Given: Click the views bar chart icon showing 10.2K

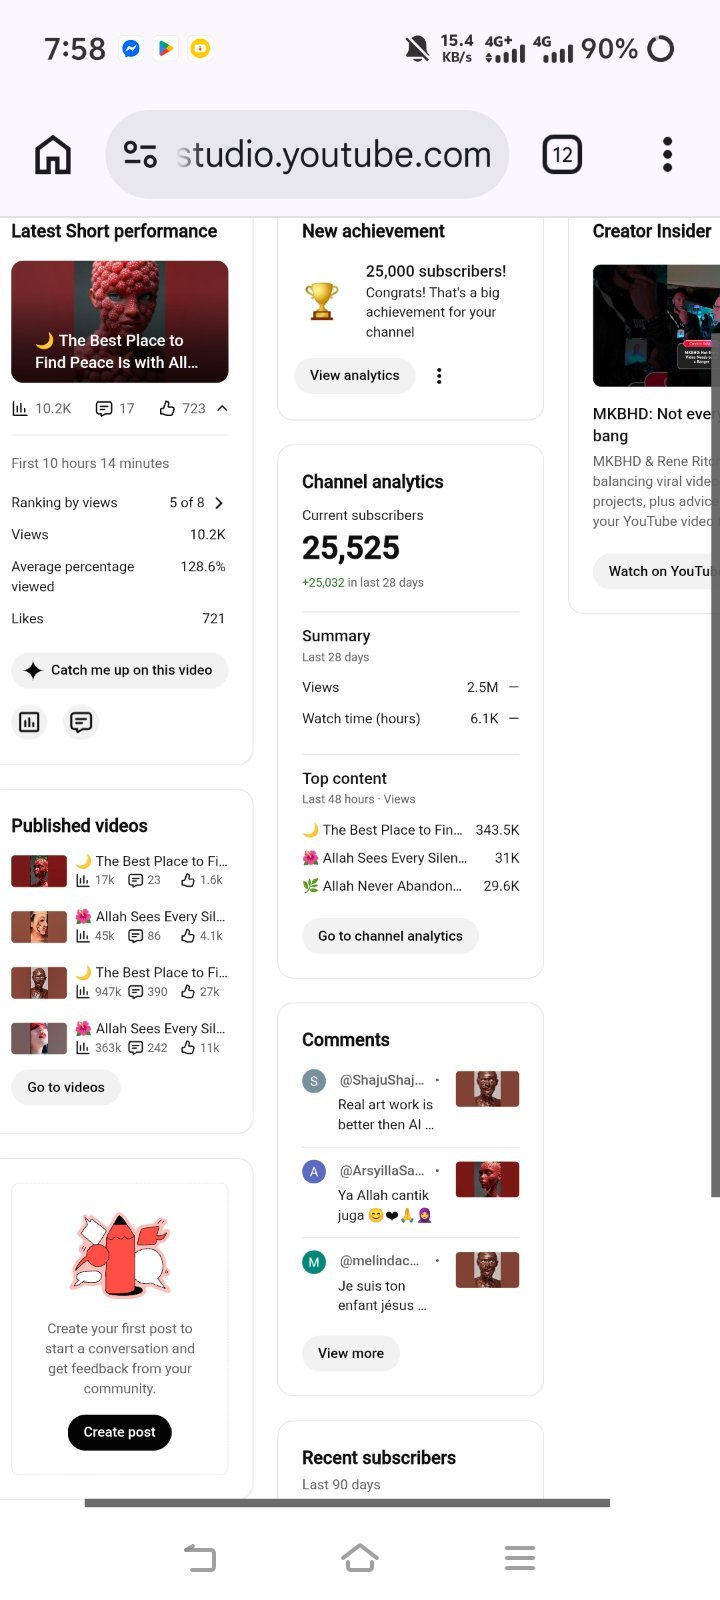Looking at the screenshot, I should pyautogui.click(x=20, y=408).
